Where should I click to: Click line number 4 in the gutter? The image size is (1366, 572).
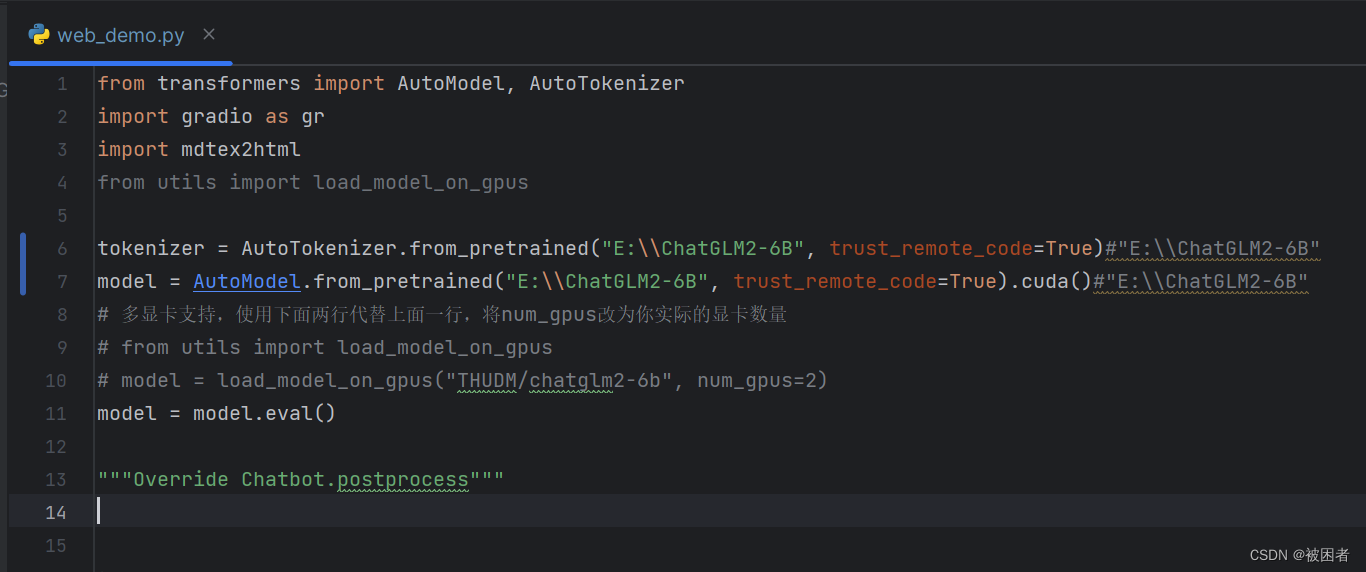tap(62, 183)
